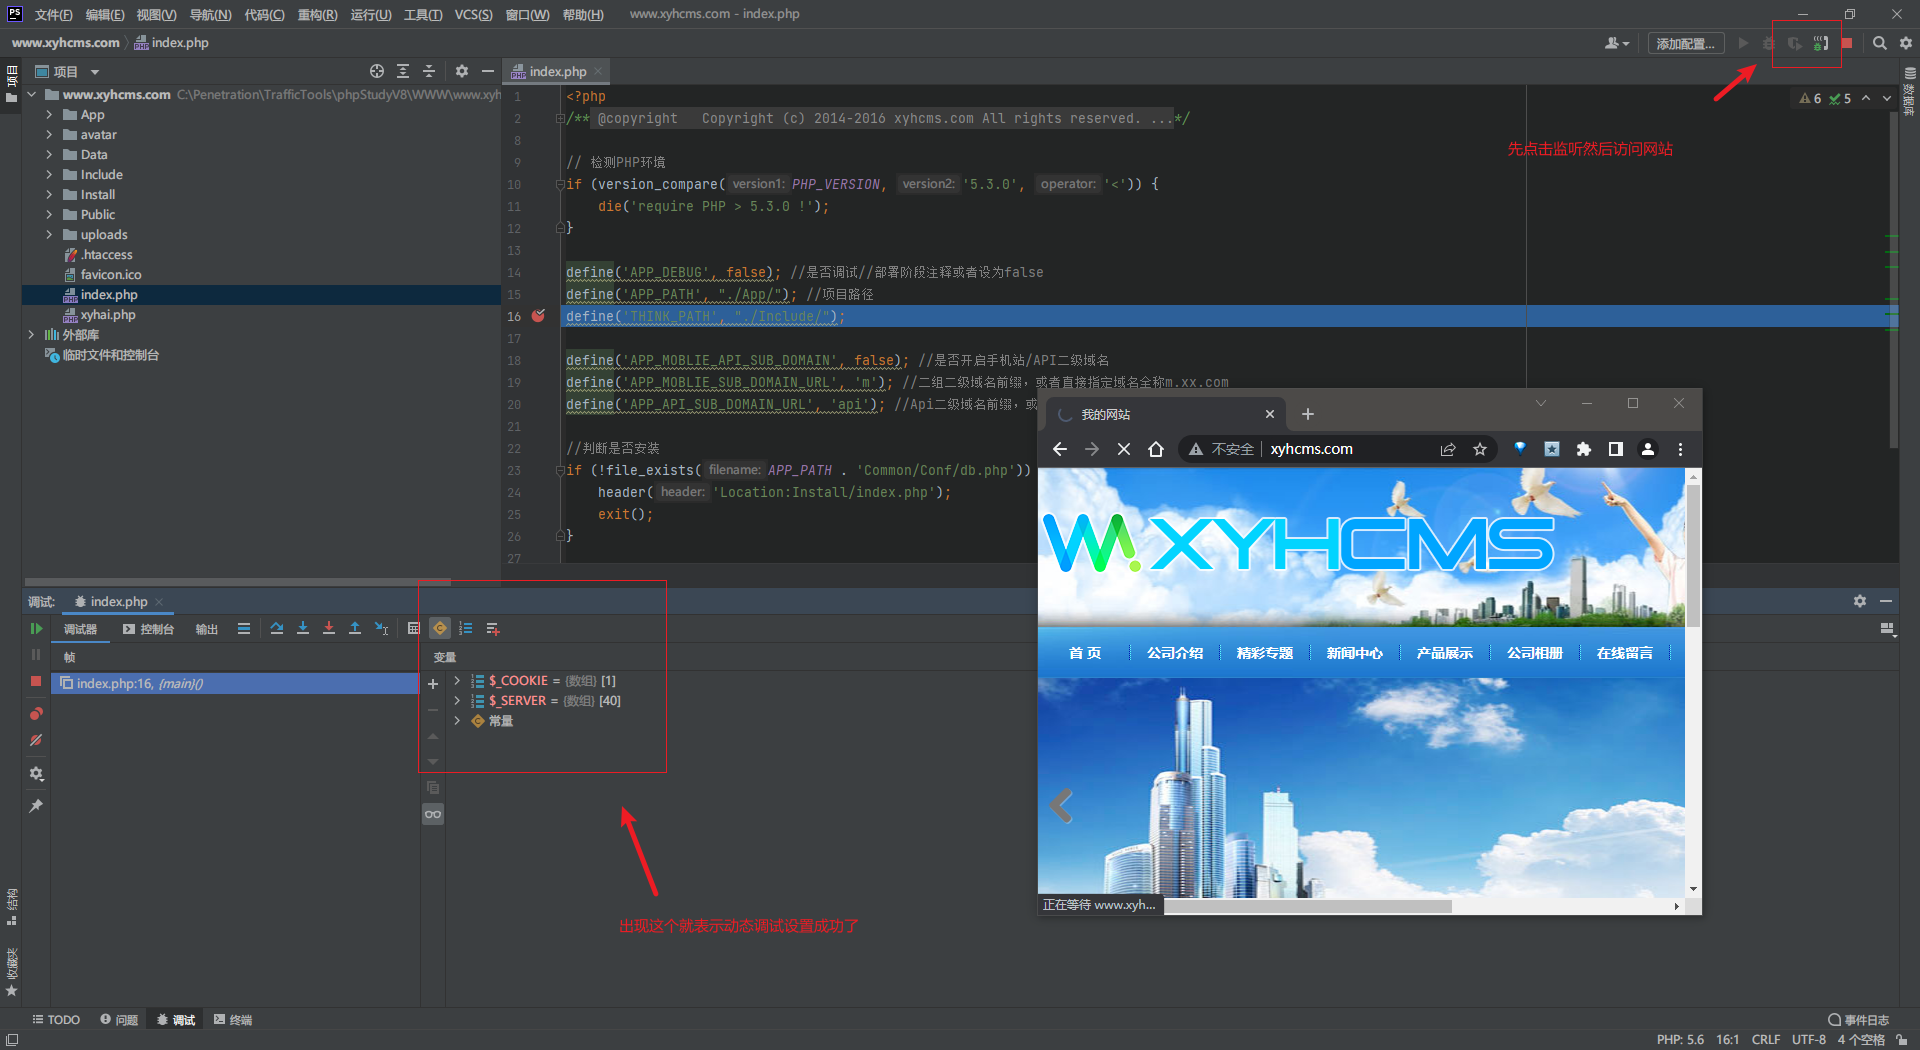1920x1050 pixels.
Task: Click the glasses watch icon in variables
Action: pyautogui.click(x=433, y=814)
